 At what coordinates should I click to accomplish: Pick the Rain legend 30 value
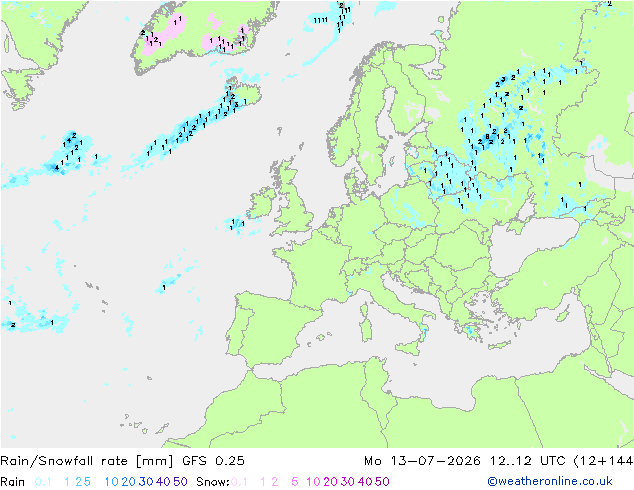coord(146,482)
